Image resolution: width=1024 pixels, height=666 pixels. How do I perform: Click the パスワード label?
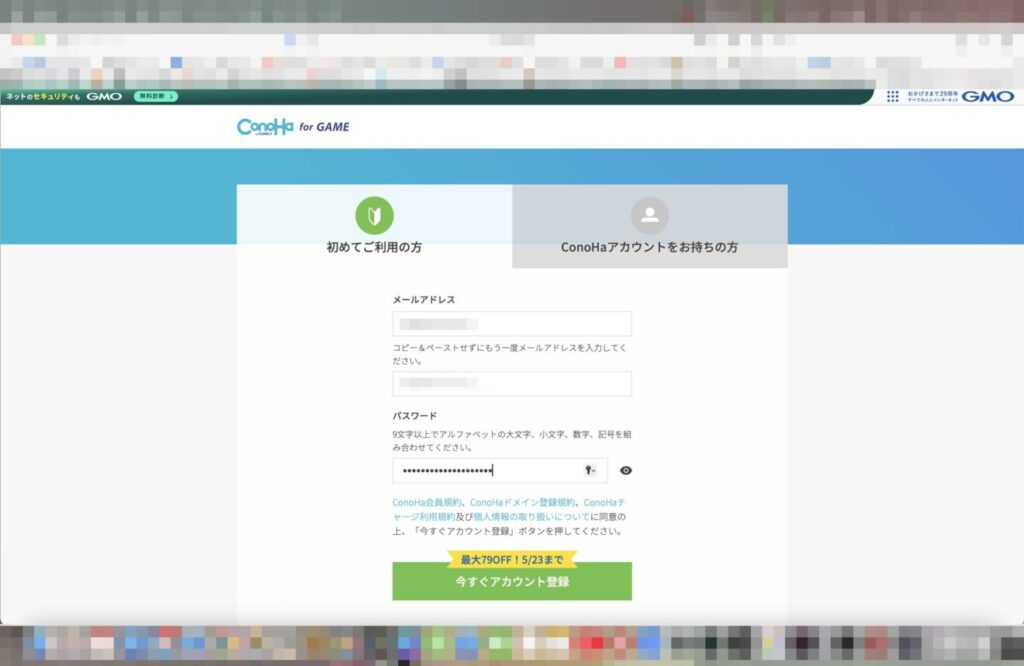click(415, 416)
